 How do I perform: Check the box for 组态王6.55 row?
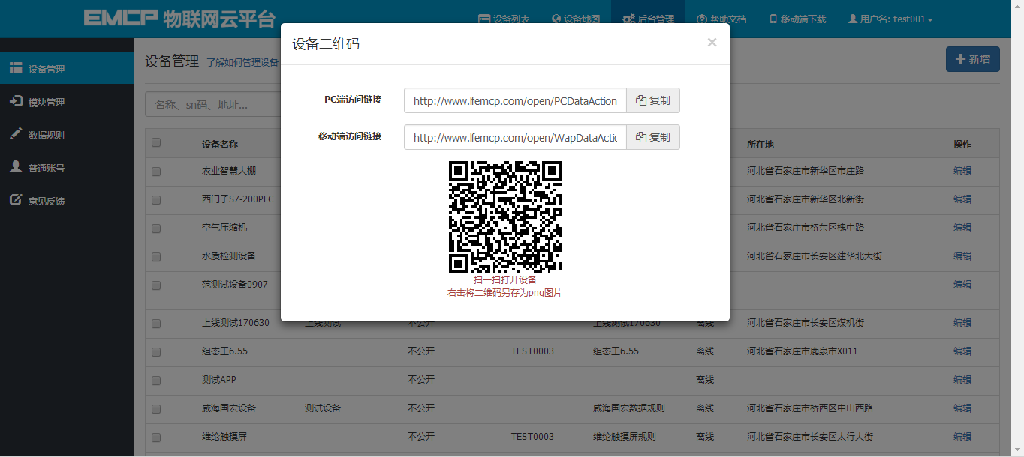(156, 352)
